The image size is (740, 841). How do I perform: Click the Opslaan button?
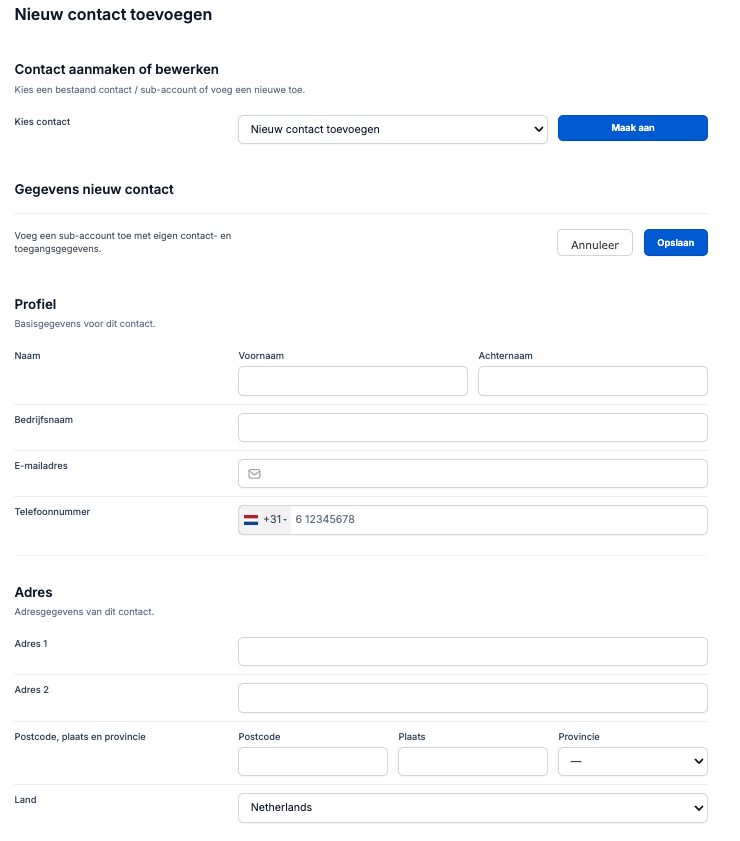[676, 242]
